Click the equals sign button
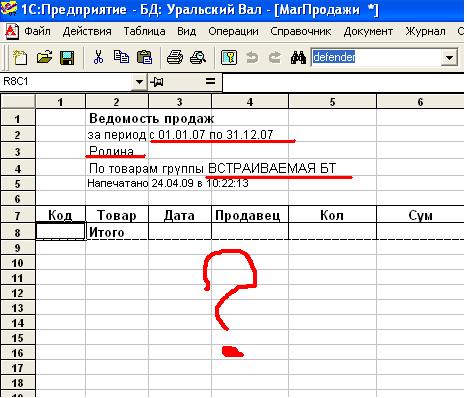 210,81
